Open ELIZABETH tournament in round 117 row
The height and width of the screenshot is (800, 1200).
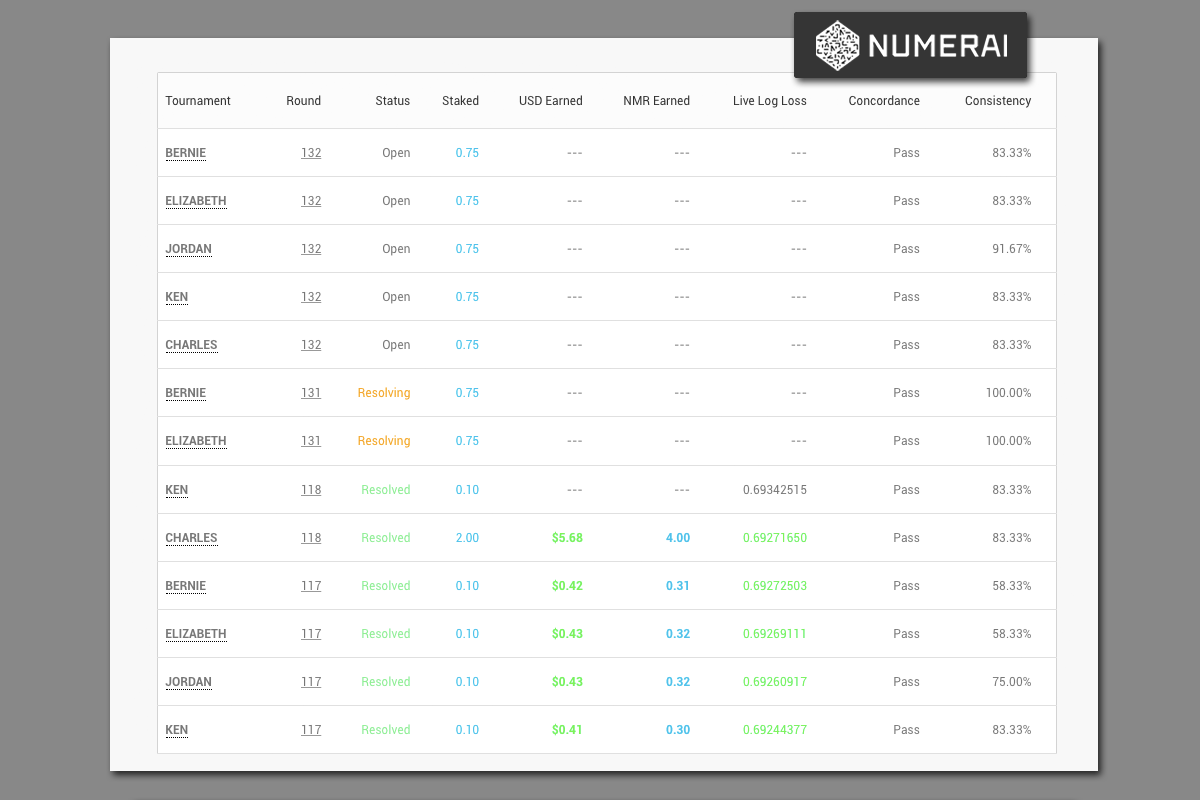coord(196,634)
